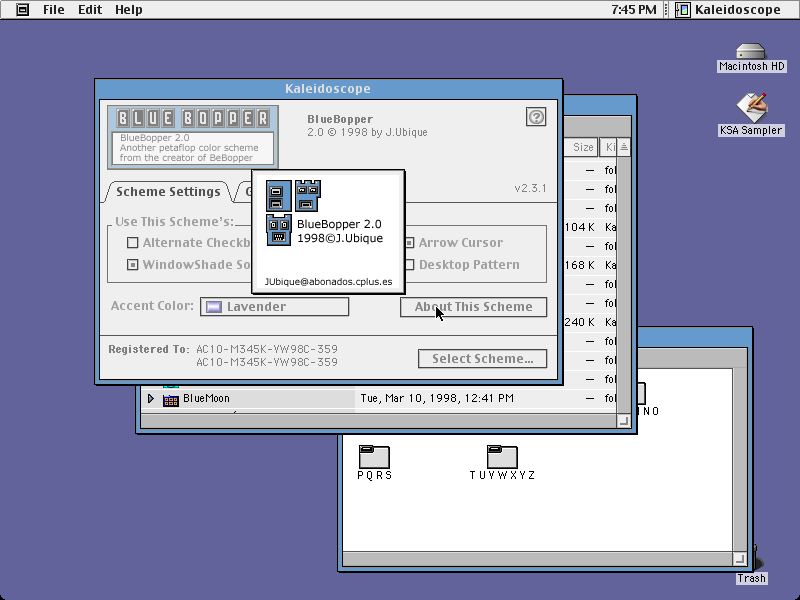Click the 7:45 PM menu bar clock
The width and height of the screenshot is (800, 600).
tap(634, 9)
